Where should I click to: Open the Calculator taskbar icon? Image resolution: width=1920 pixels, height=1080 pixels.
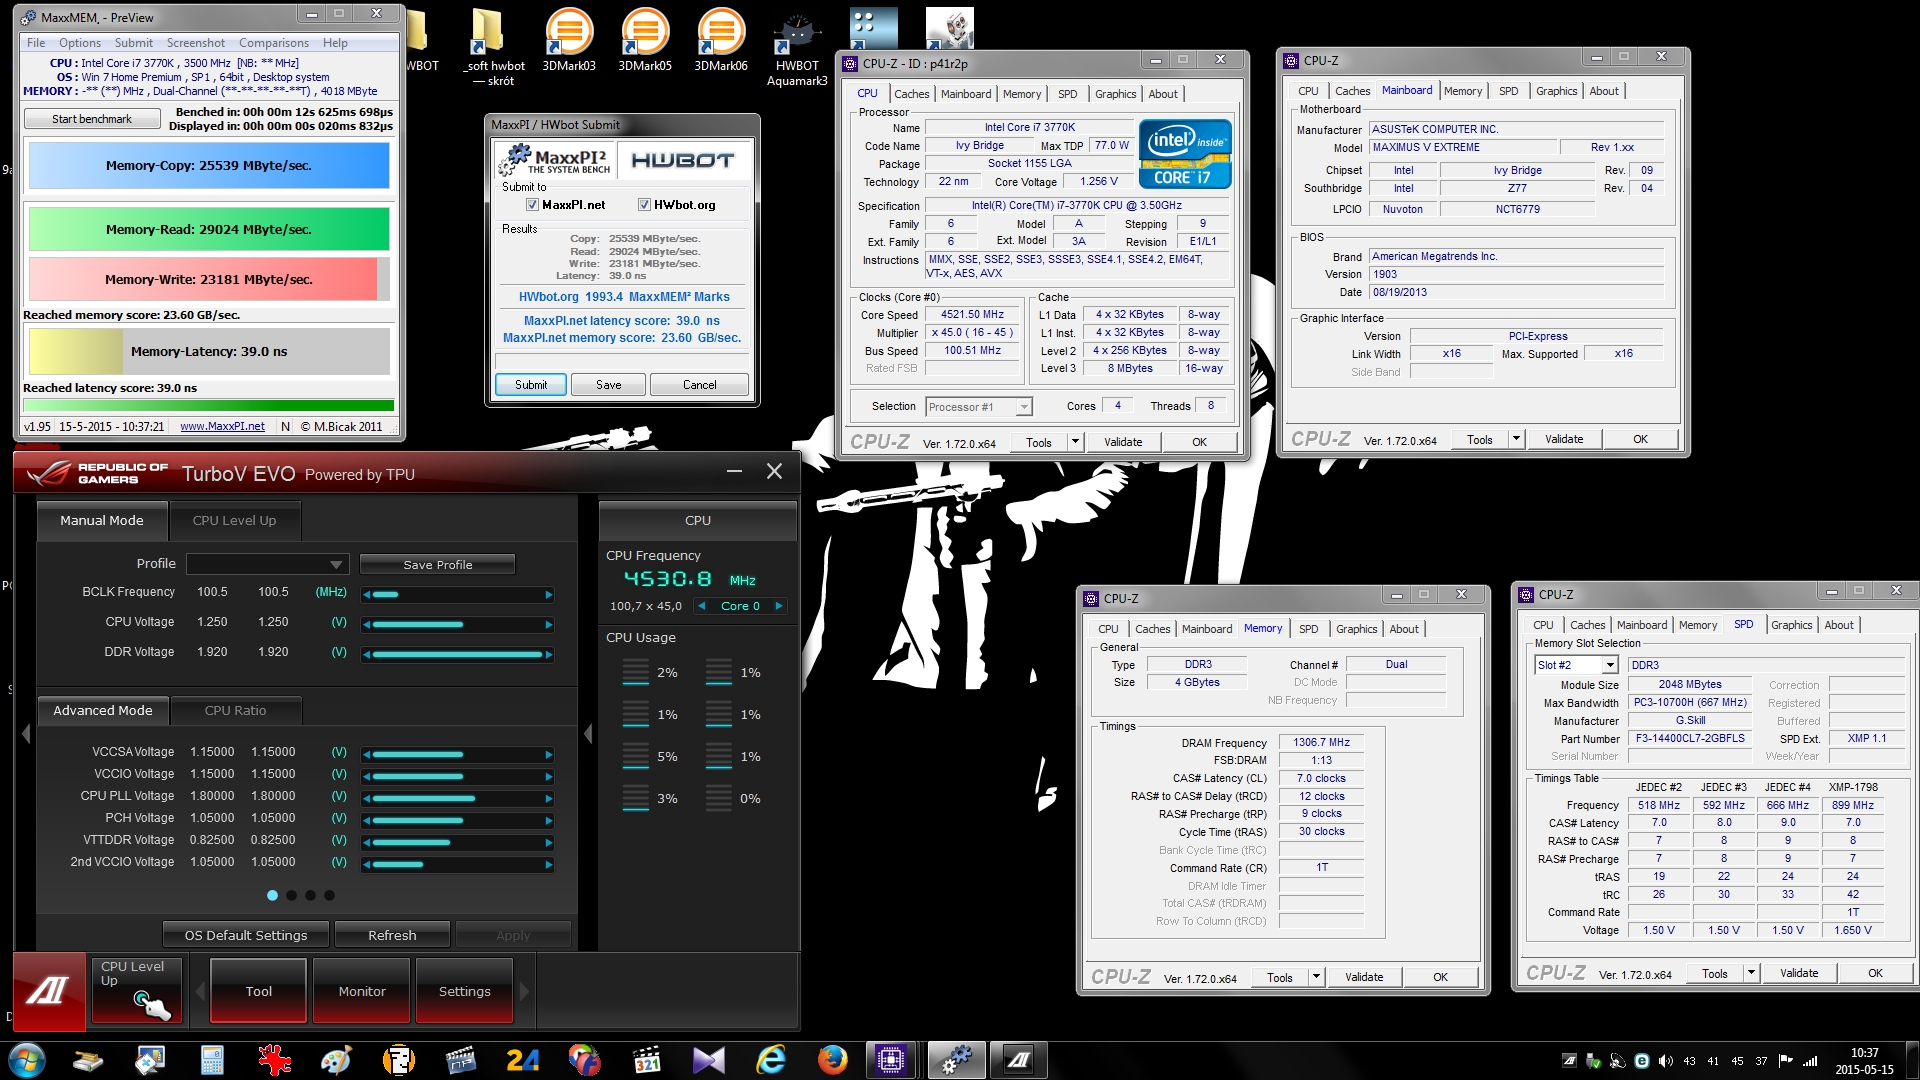pyautogui.click(x=212, y=1060)
